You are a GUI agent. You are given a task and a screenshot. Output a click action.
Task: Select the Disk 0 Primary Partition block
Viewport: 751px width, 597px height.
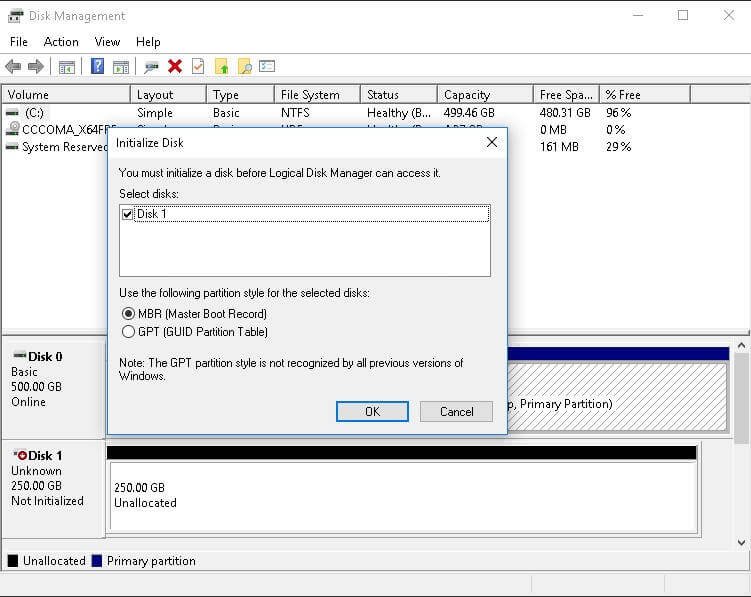[617, 397]
